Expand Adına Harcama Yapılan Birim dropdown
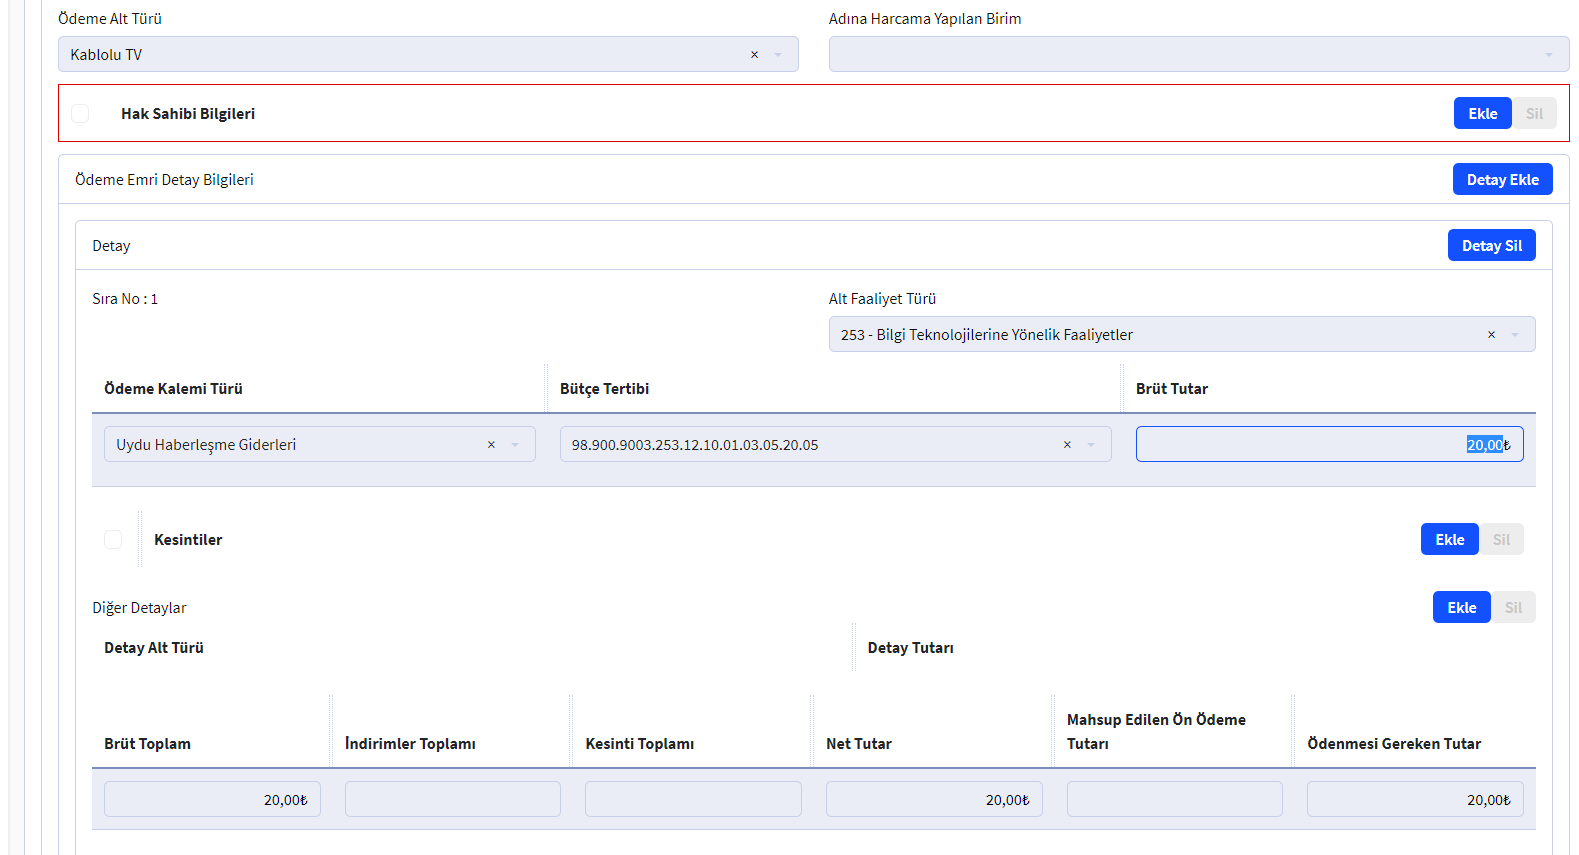 (x=1548, y=55)
